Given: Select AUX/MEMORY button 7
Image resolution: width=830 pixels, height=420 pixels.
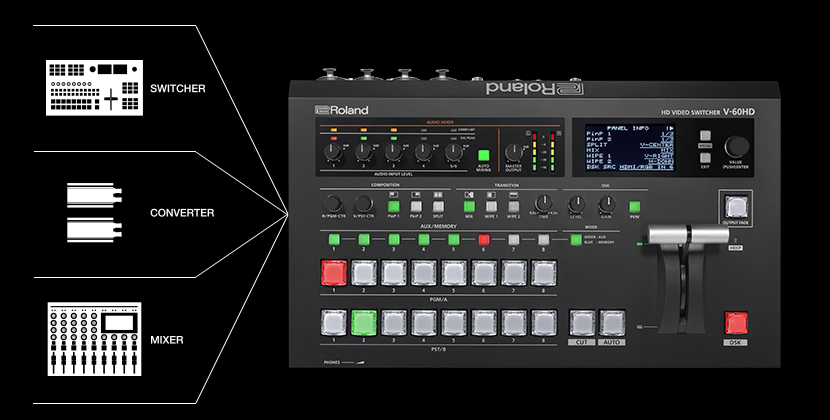Looking at the screenshot, I should [x=513, y=239].
